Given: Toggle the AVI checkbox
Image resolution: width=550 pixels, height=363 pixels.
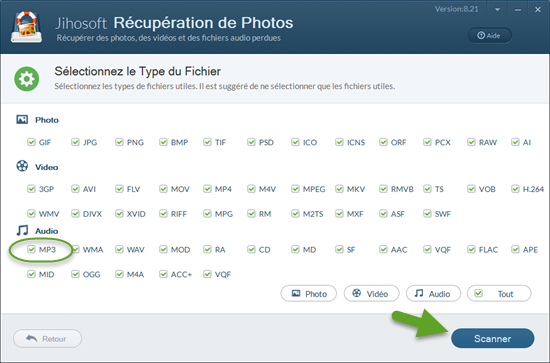Looking at the screenshot, I should point(75,189).
